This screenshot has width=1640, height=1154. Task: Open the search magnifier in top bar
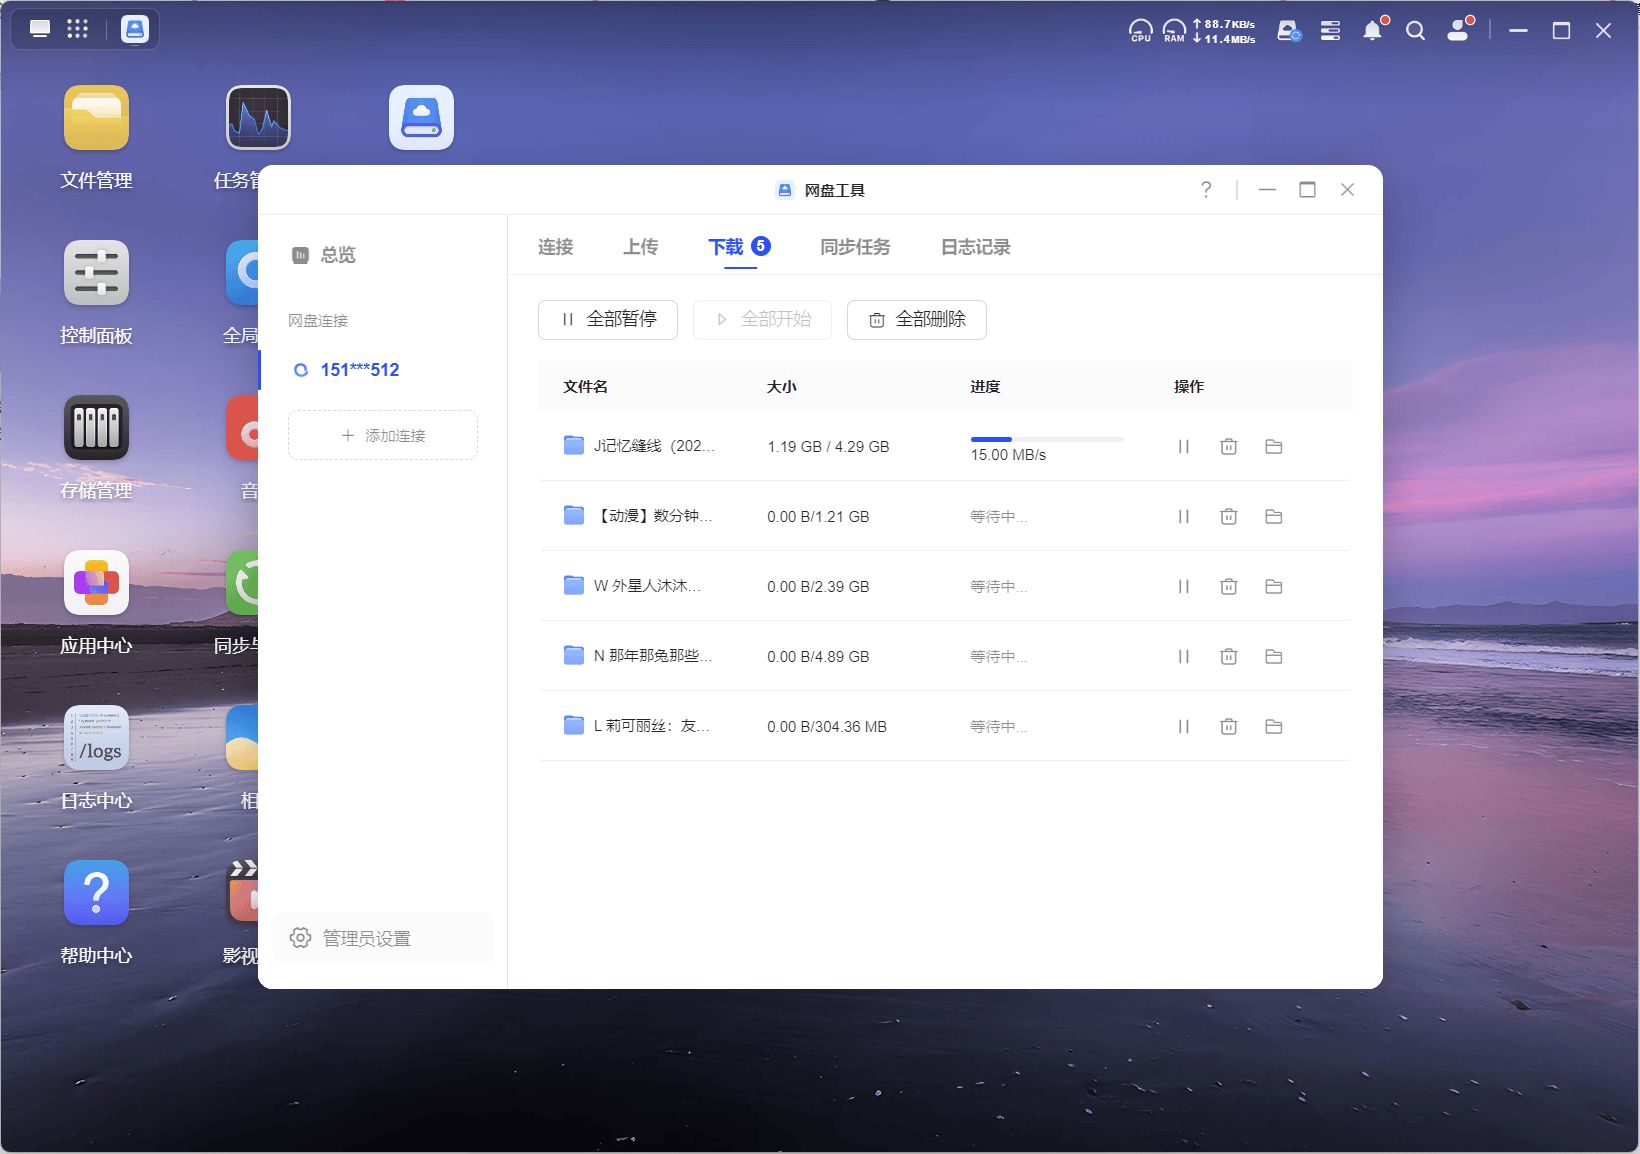(1415, 31)
